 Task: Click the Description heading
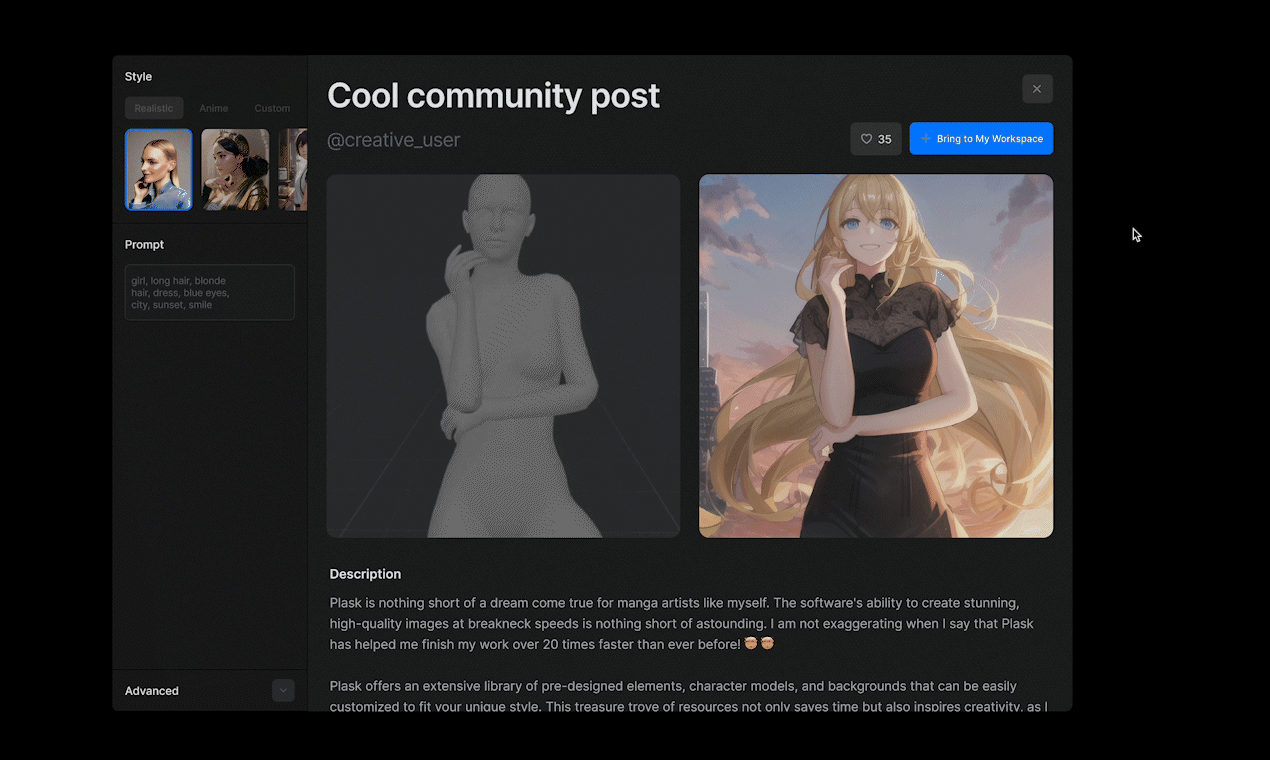[x=365, y=574]
